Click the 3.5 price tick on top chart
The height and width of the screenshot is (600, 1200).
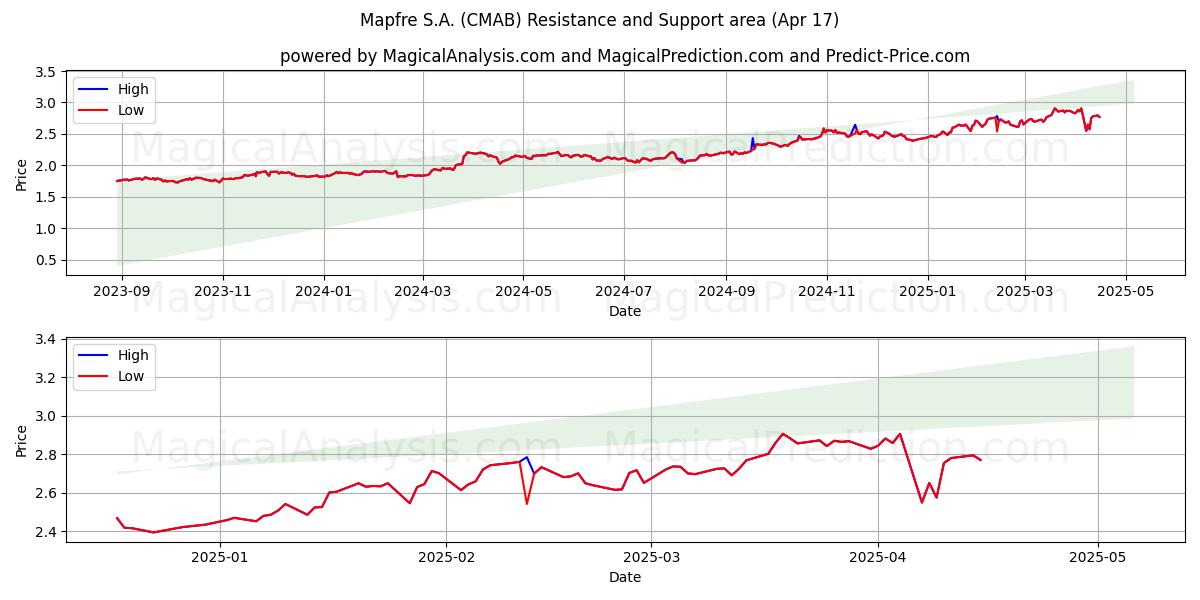44,72
